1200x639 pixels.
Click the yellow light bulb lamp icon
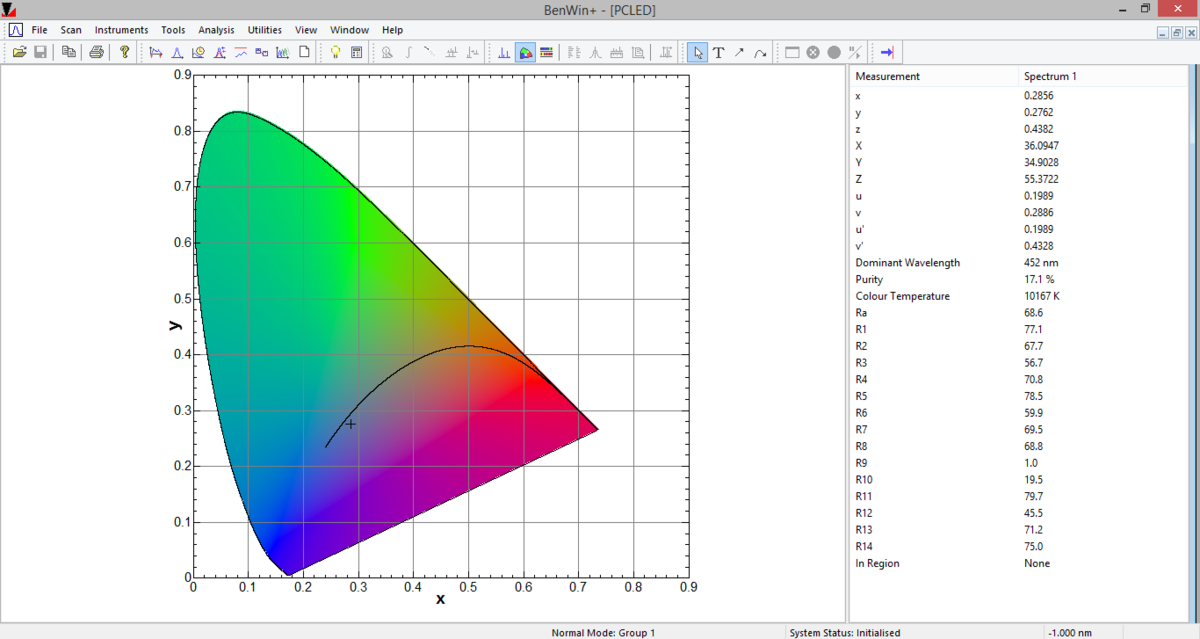click(336, 52)
